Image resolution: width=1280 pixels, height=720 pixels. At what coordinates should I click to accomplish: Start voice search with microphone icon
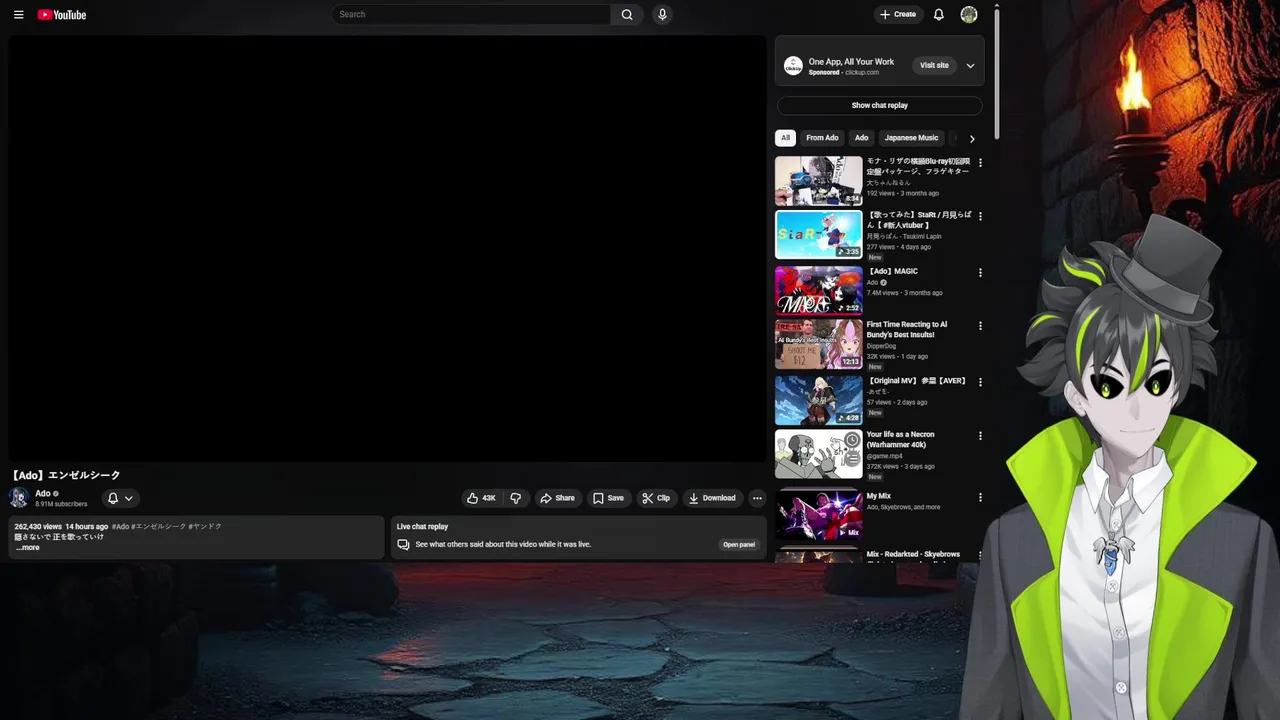tap(662, 15)
